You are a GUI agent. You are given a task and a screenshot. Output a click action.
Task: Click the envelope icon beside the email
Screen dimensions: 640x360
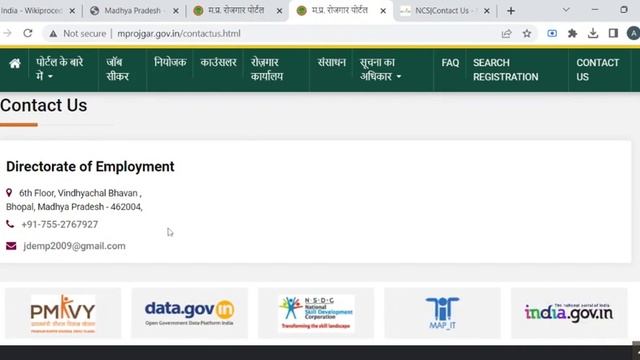coord(11,246)
